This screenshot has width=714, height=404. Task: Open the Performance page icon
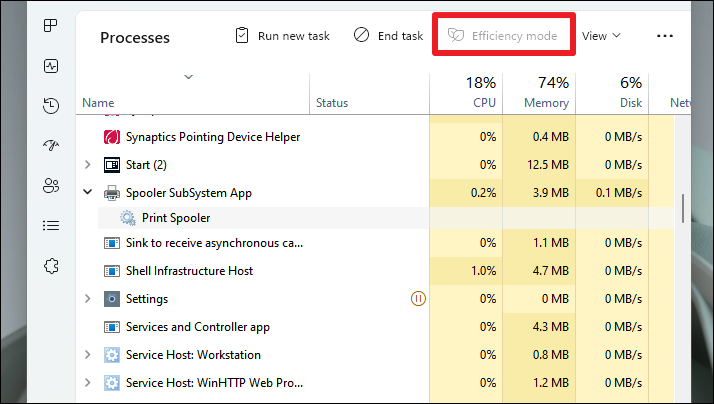tap(50, 66)
